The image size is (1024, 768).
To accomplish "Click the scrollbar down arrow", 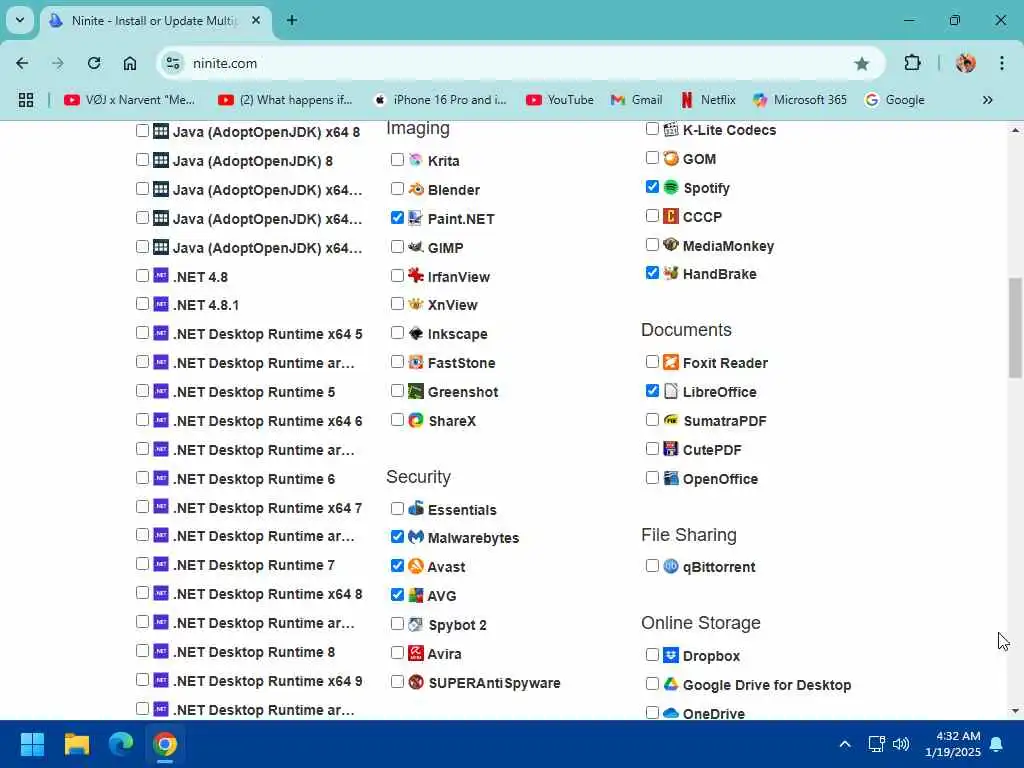I will coord(1014,711).
